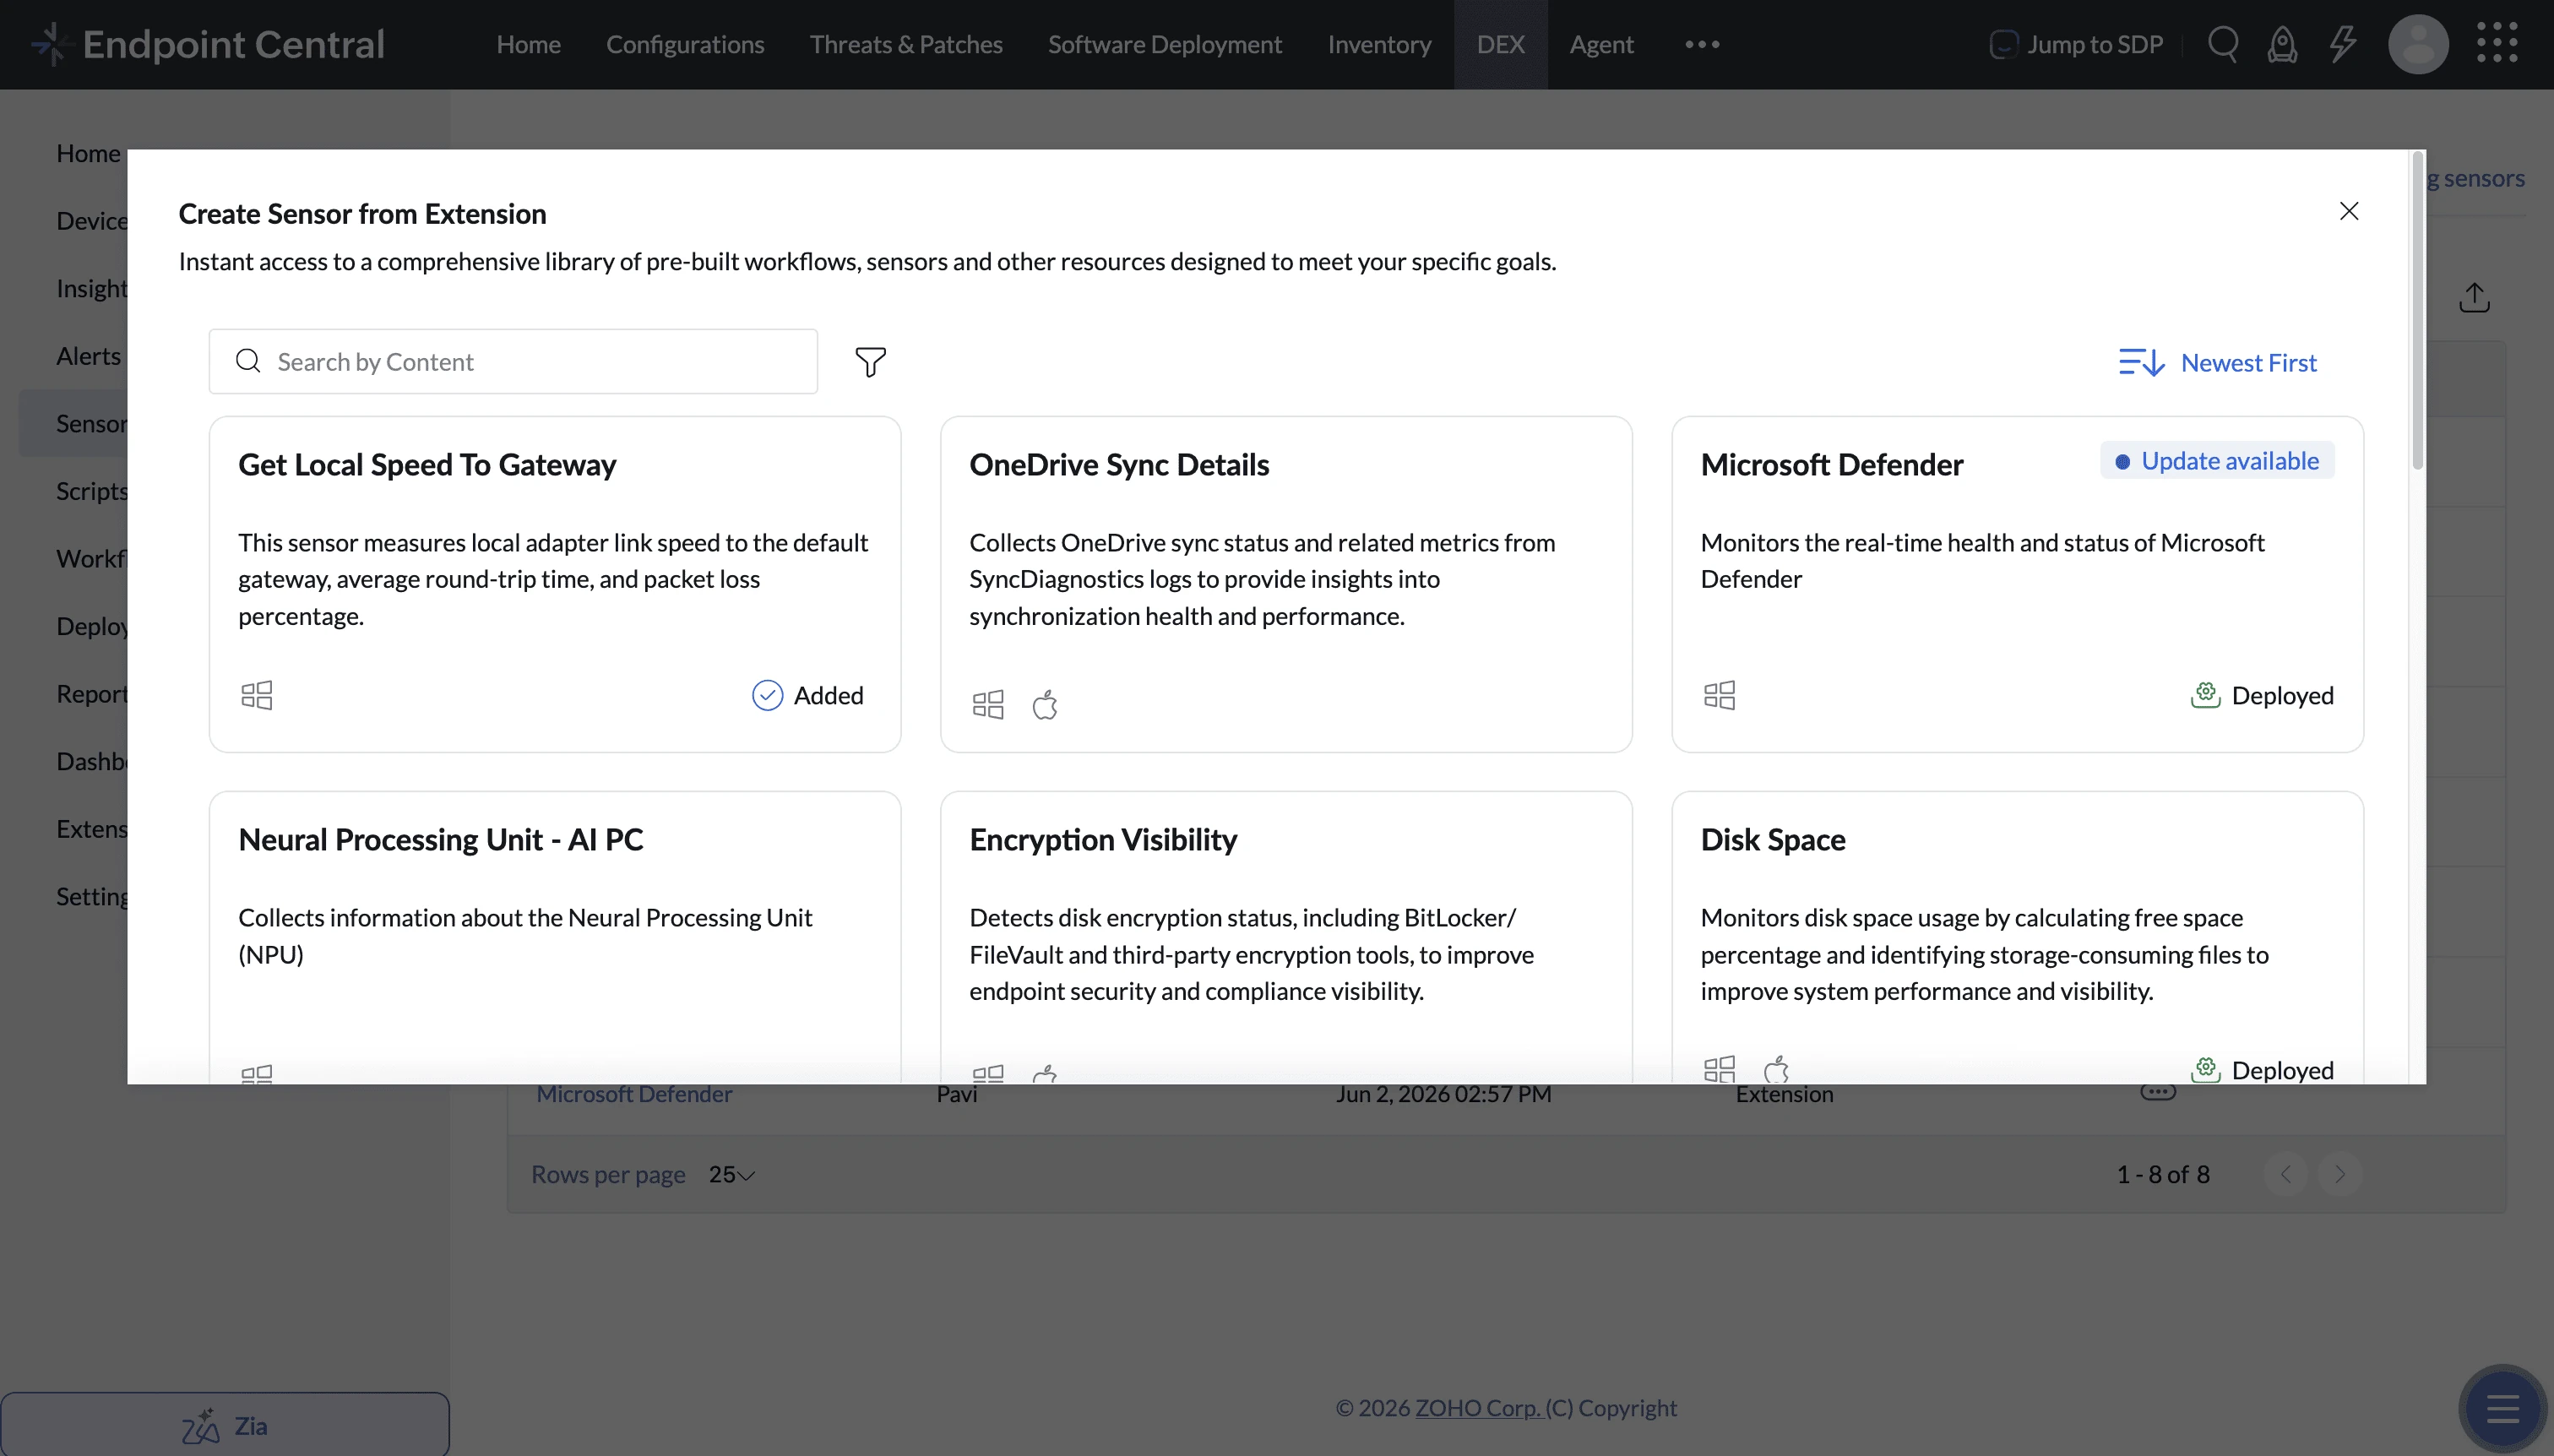
Task: Go to previous page arrow
Action: coord(2285,1174)
